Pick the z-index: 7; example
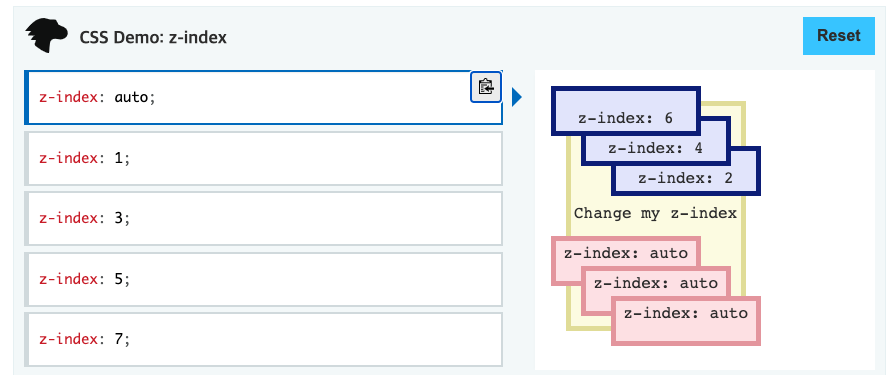Image resolution: width=892 pixels, height=375 pixels. (263, 340)
